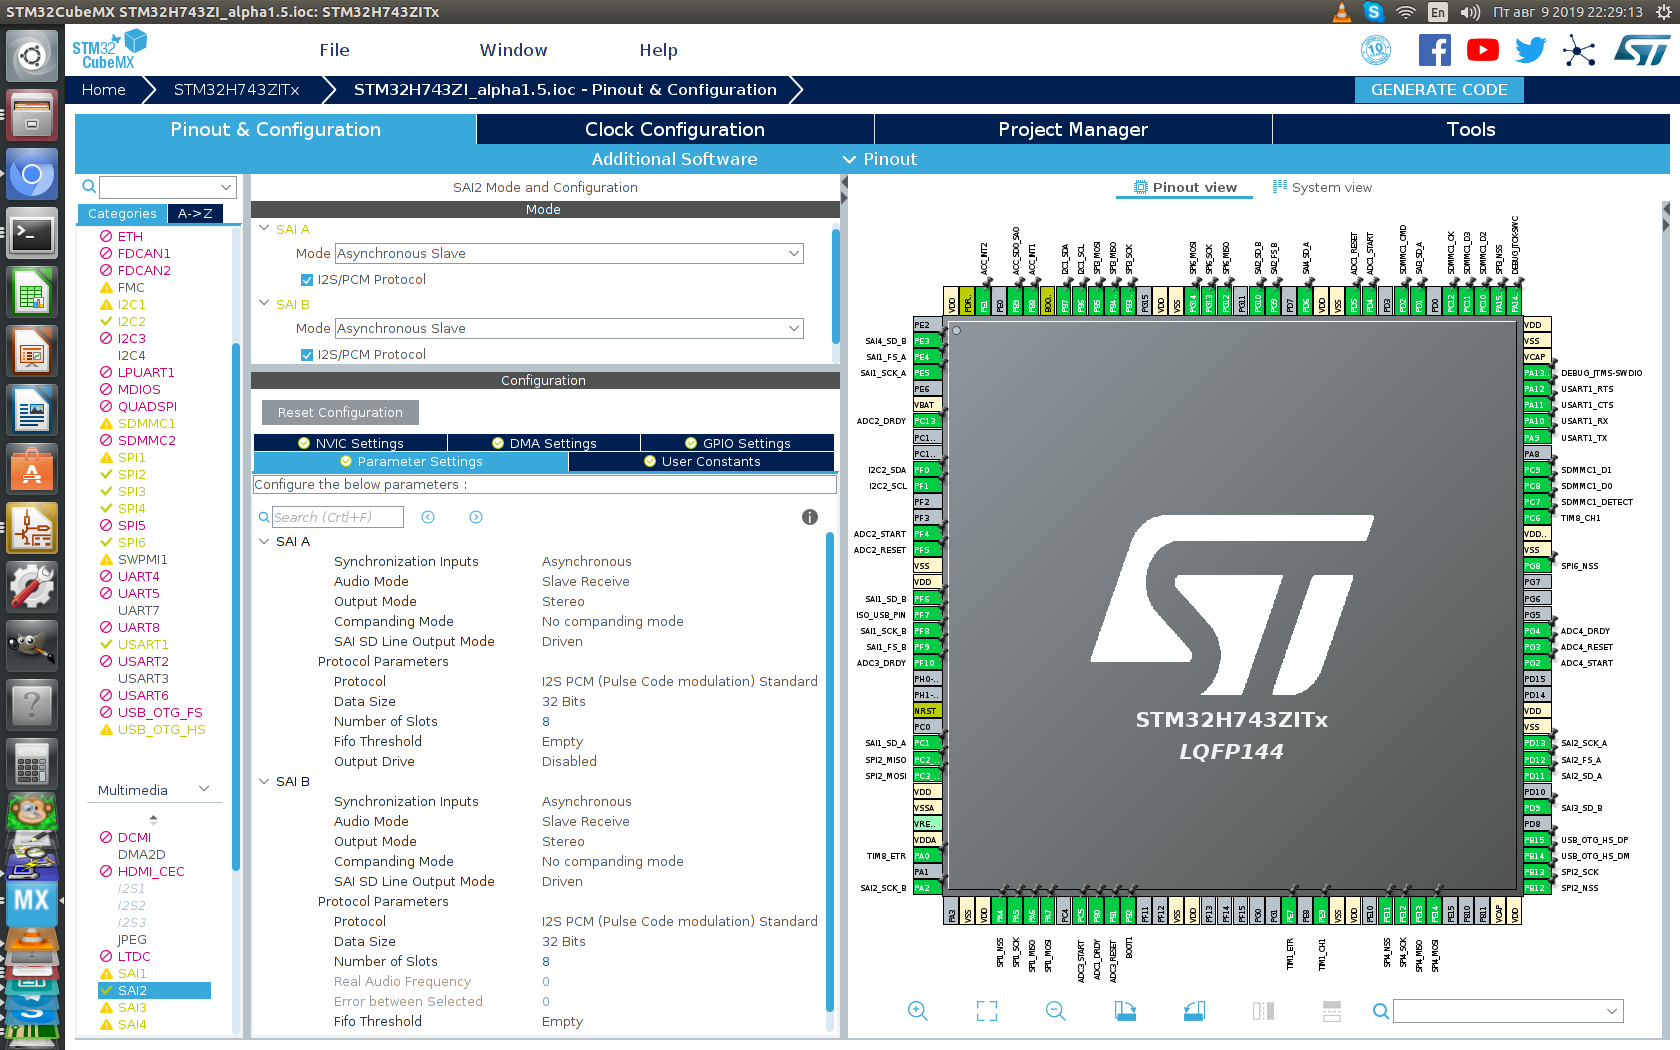Open the Twitter link icon
The height and width of the screenshot is (1050, 1680).
1530,50
